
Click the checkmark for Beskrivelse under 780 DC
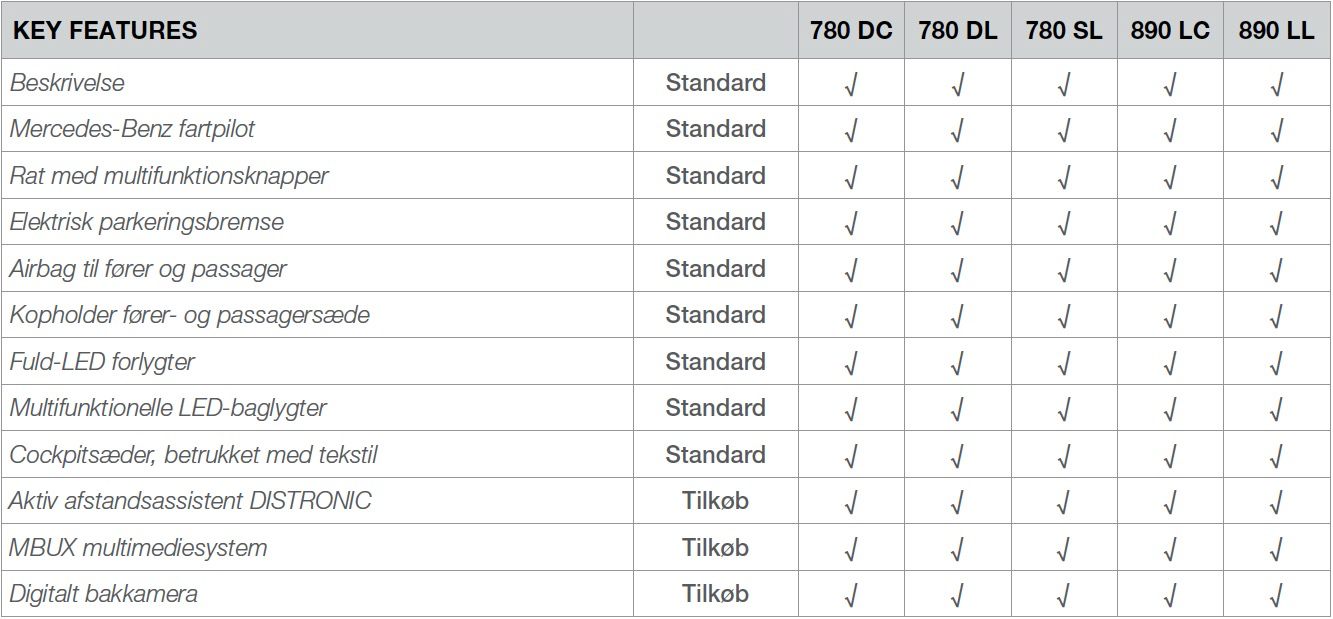[x=851, y=84]
